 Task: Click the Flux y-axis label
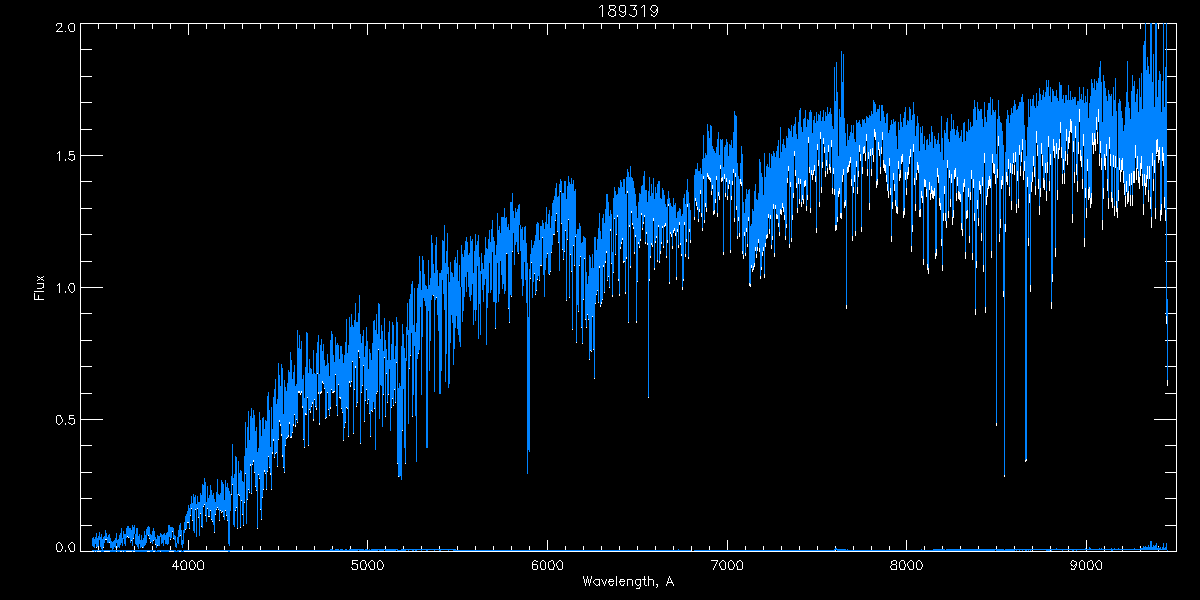(40, 287)
